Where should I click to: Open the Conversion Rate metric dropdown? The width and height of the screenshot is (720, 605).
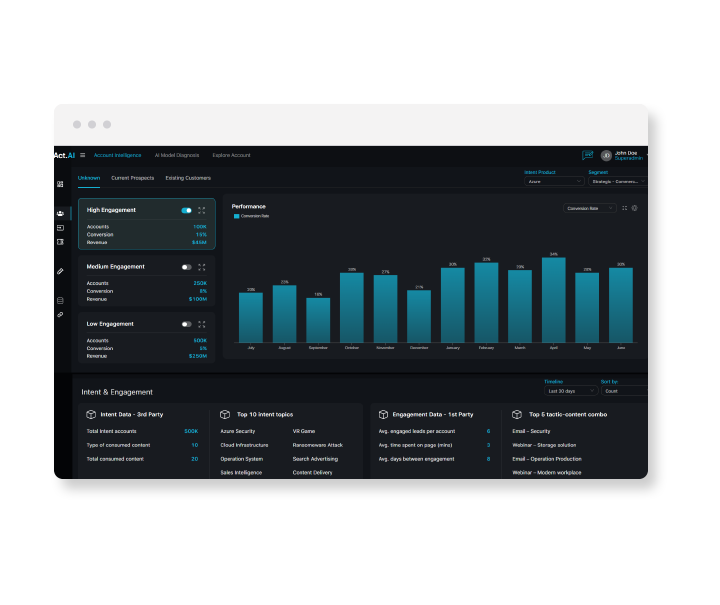click(x=589, y=208)
